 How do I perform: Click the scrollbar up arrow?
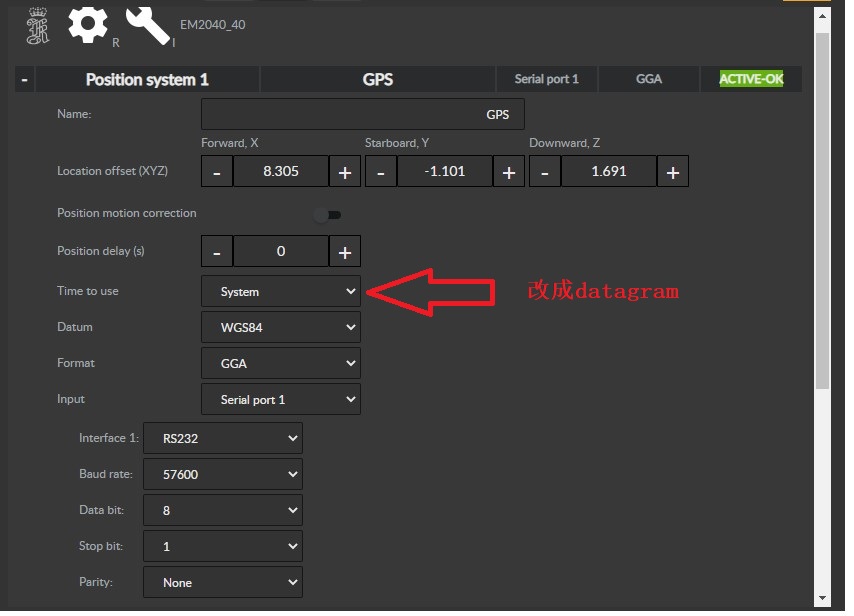[822, 16]
